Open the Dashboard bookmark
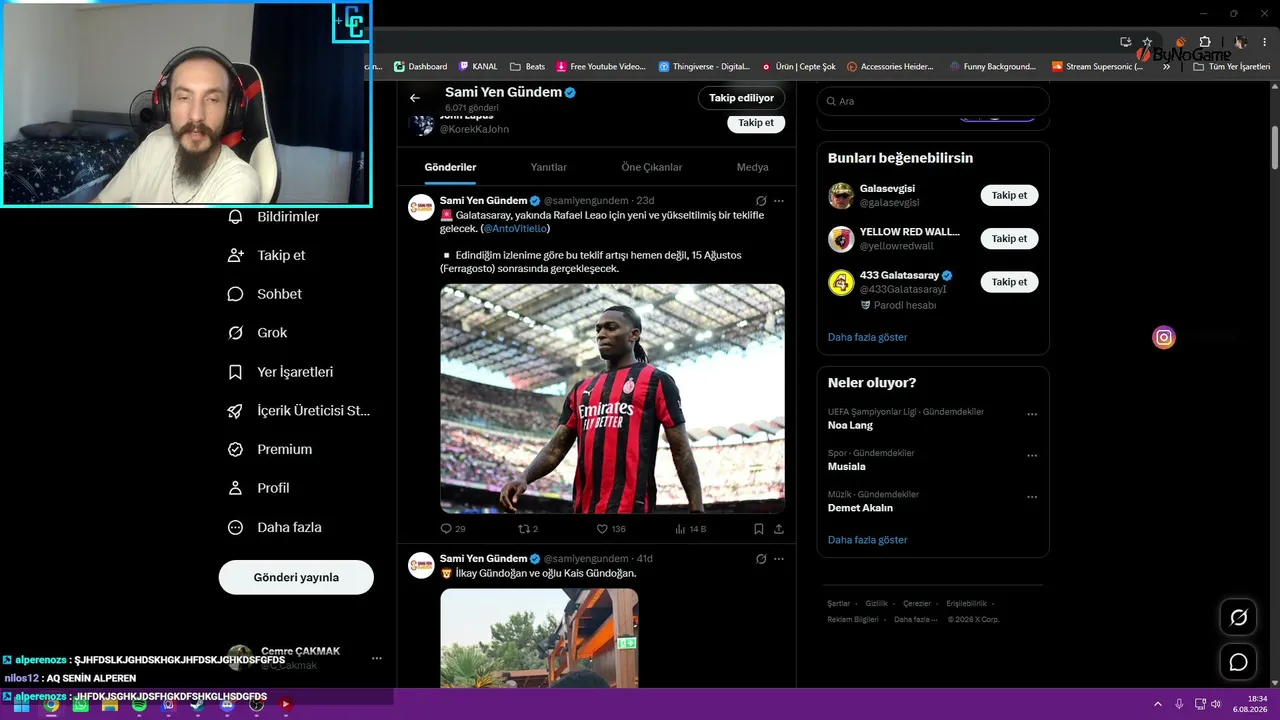1280x720 pixels. 421,67
